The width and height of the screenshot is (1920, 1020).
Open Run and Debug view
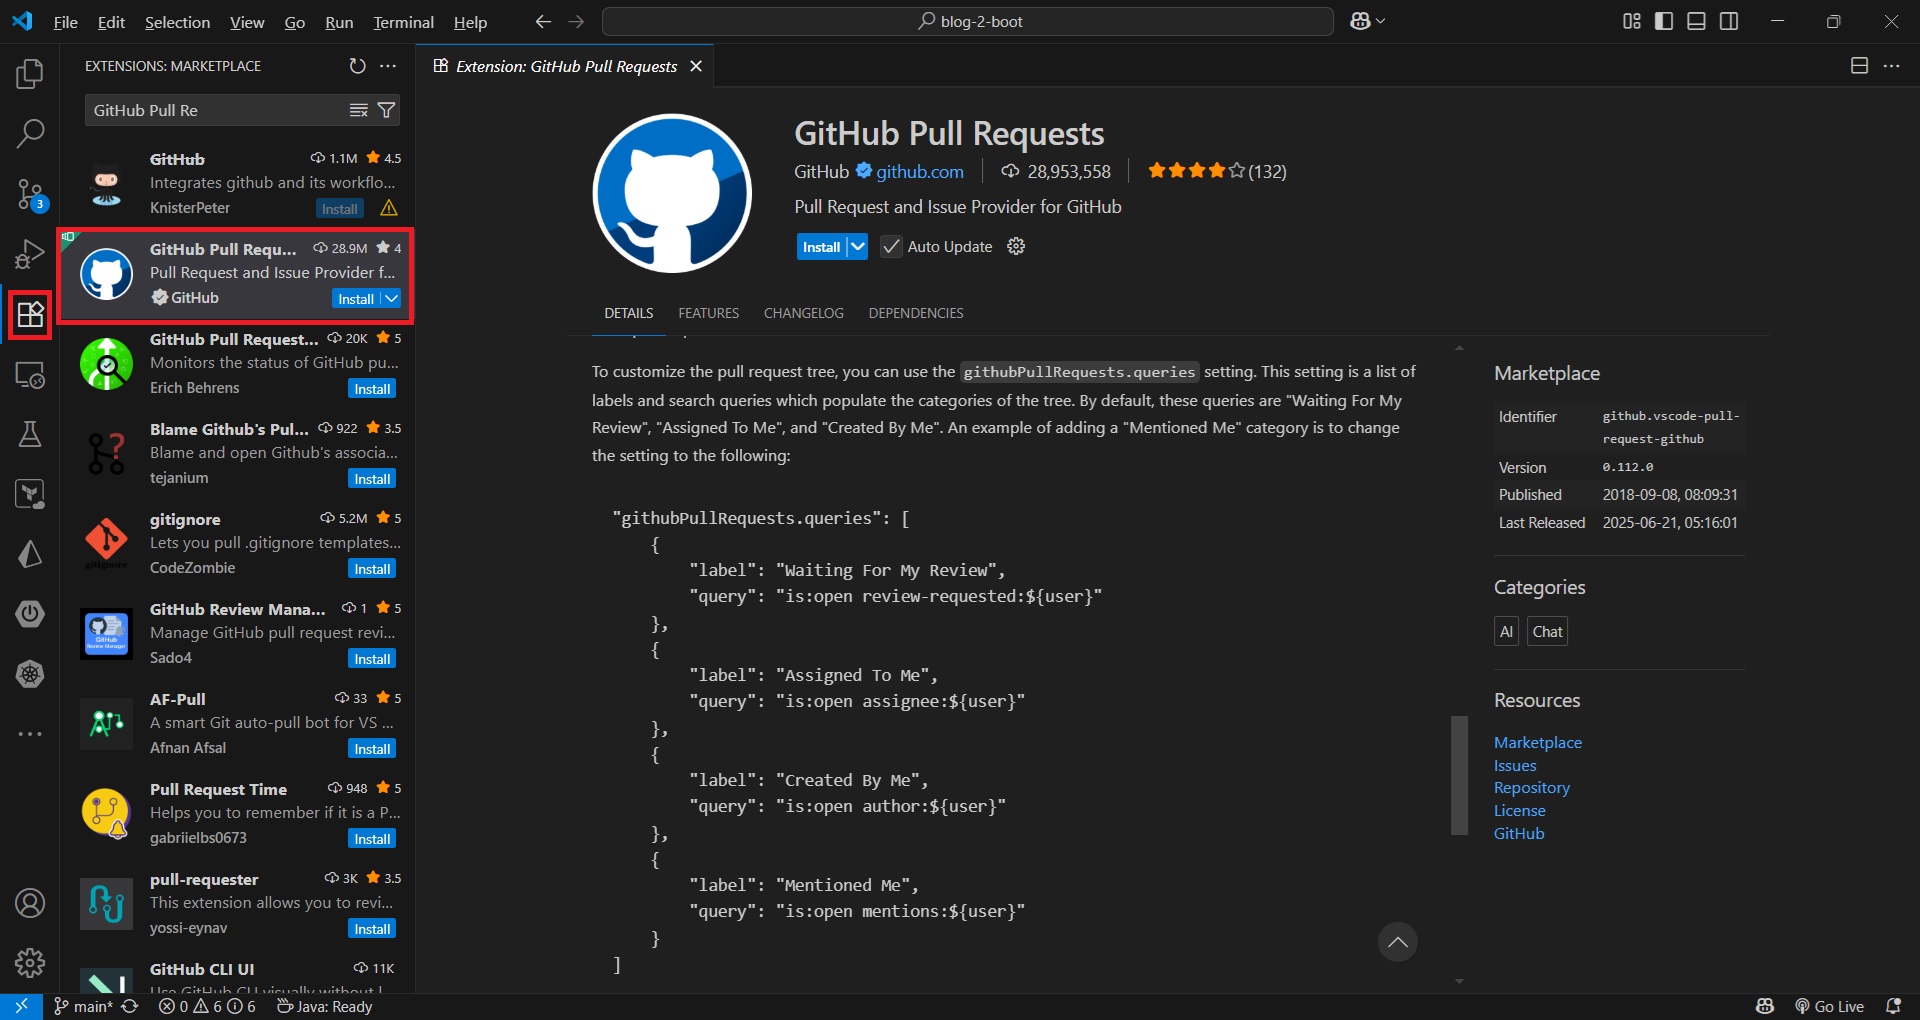tap(30, 254)
